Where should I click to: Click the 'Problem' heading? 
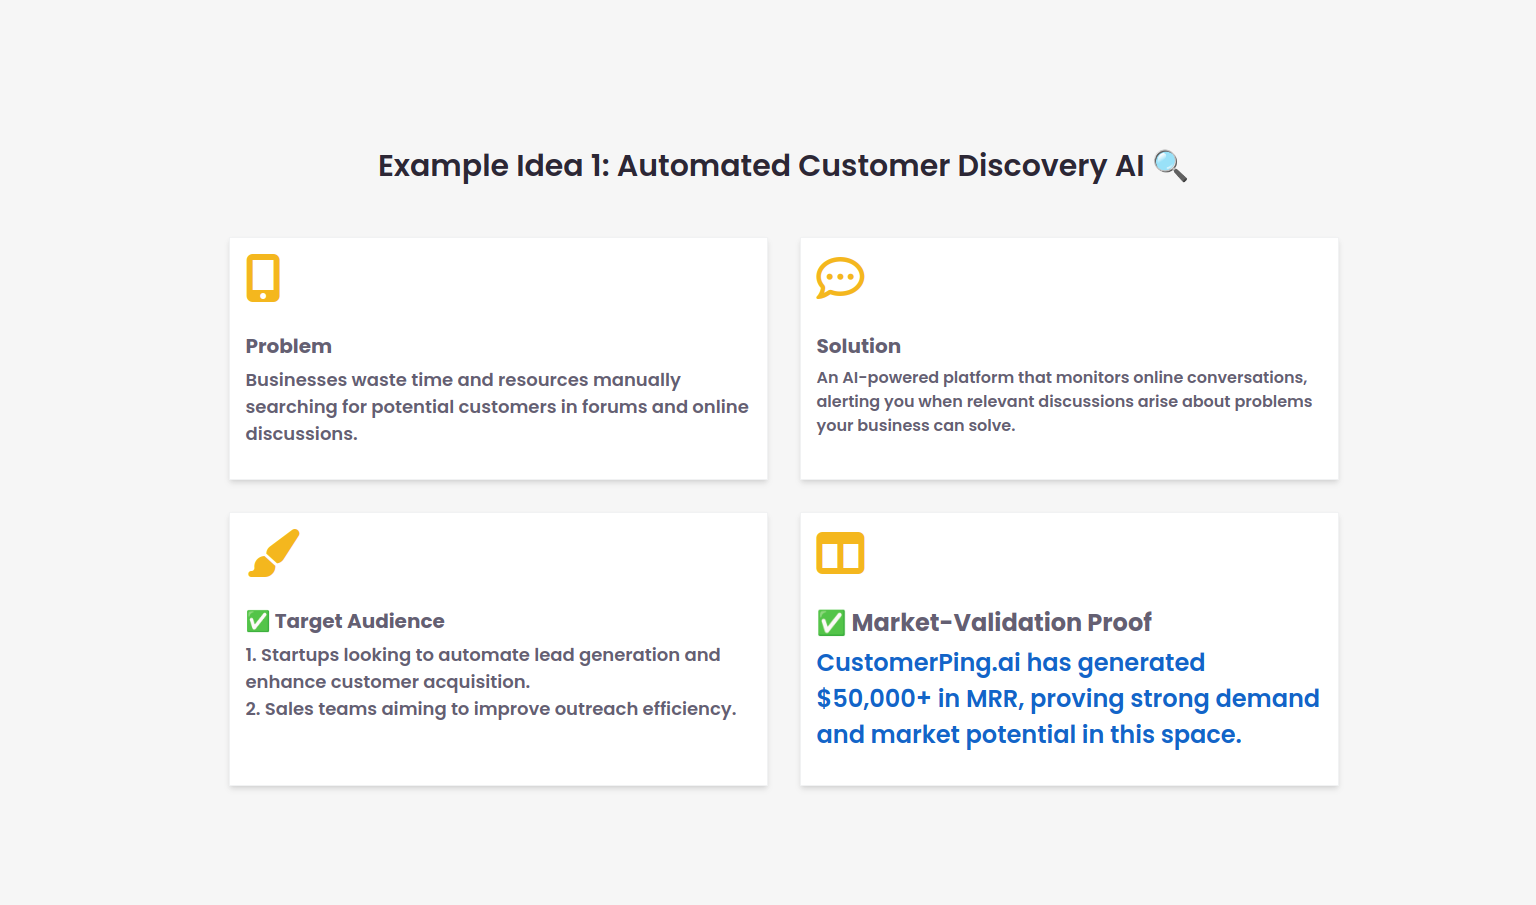289,346
